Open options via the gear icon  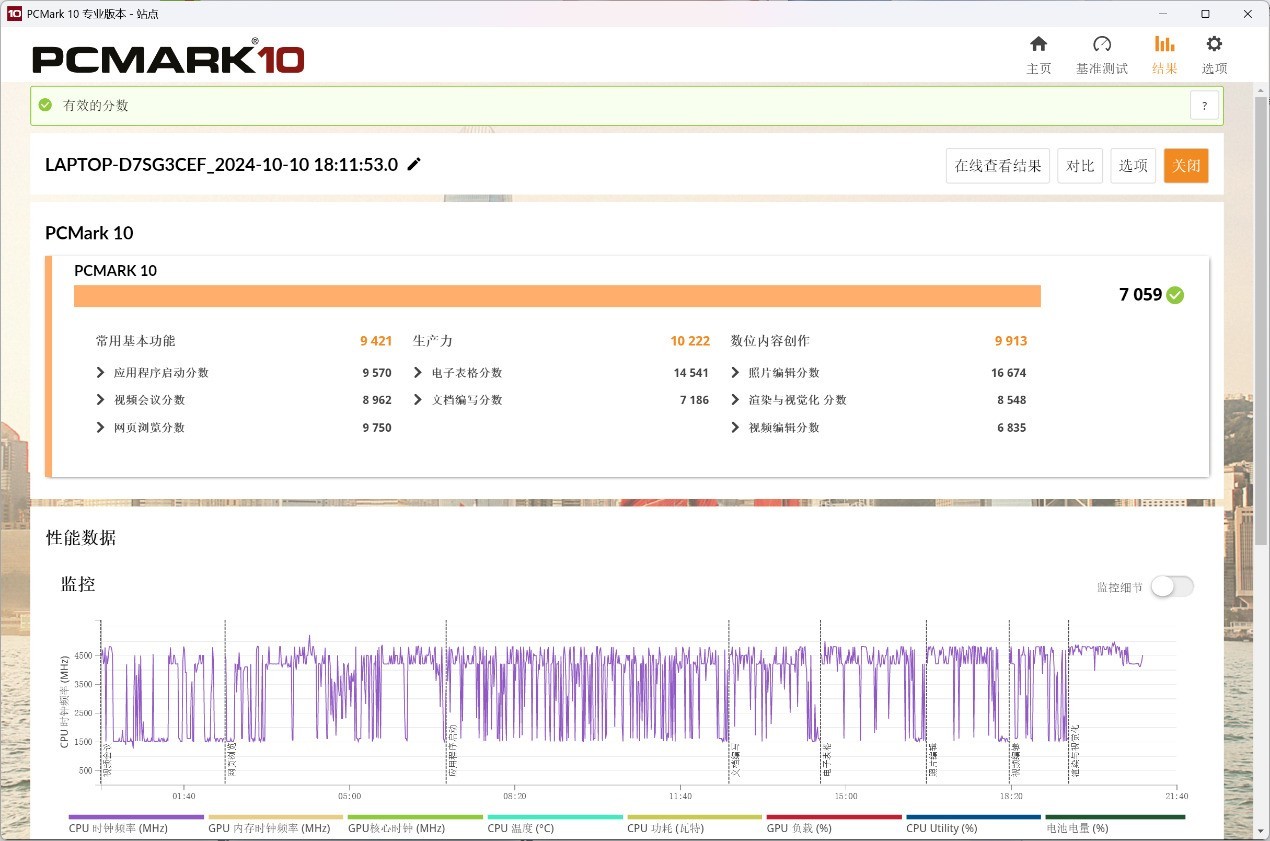pyautogui.click(x=1214, y=44)
